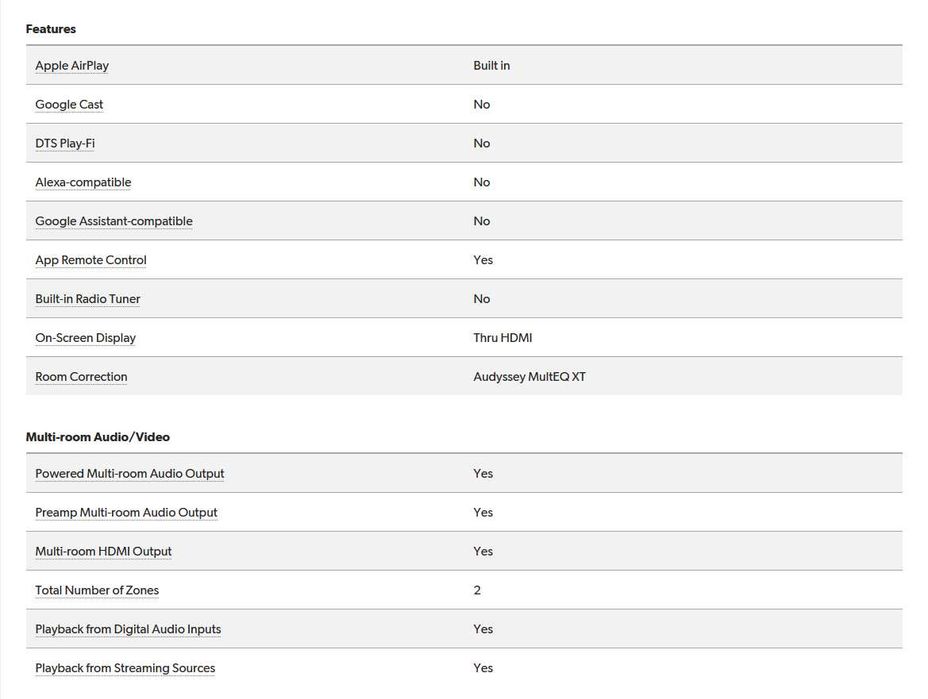Select the Multi-room HDMI Output term
928x699 pixels.
point(103,552)
